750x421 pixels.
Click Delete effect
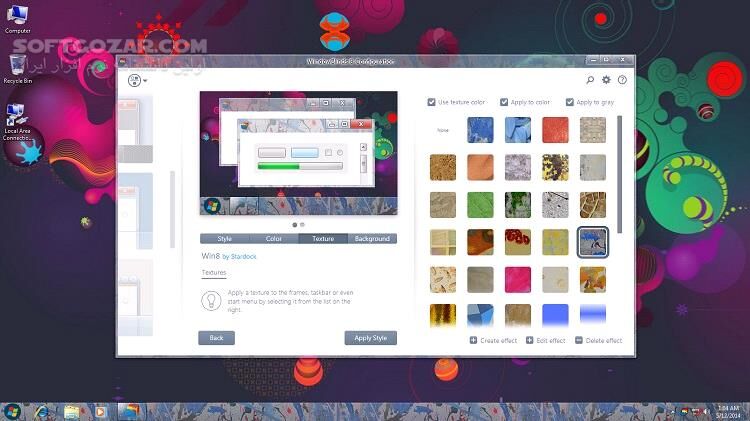point(598,341)
